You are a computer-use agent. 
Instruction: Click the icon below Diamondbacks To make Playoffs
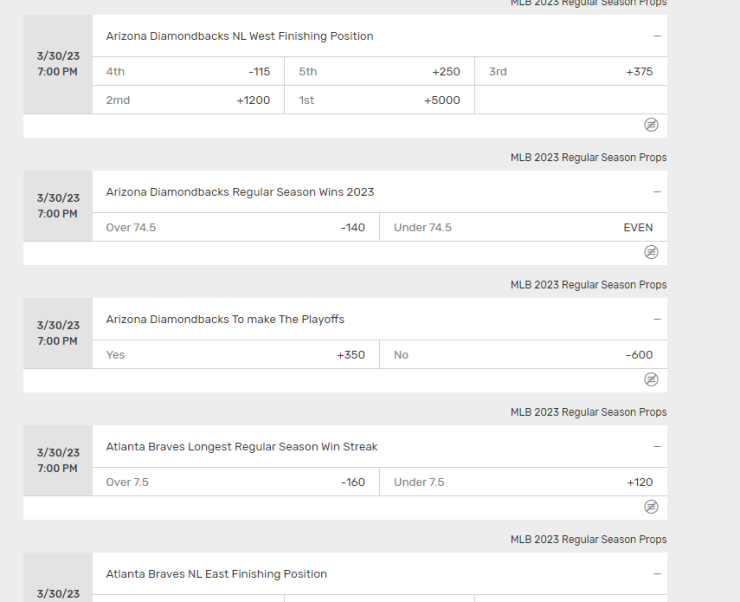pyautogui.click(x=651, y=380)
